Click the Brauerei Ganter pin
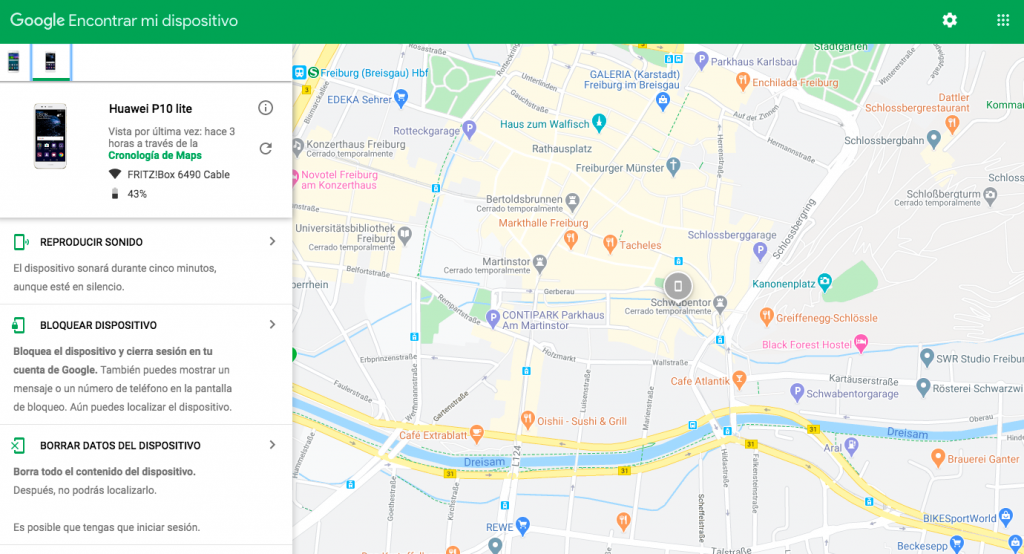Viewport: 1024px width, 554px height. (x=938, y=457)
